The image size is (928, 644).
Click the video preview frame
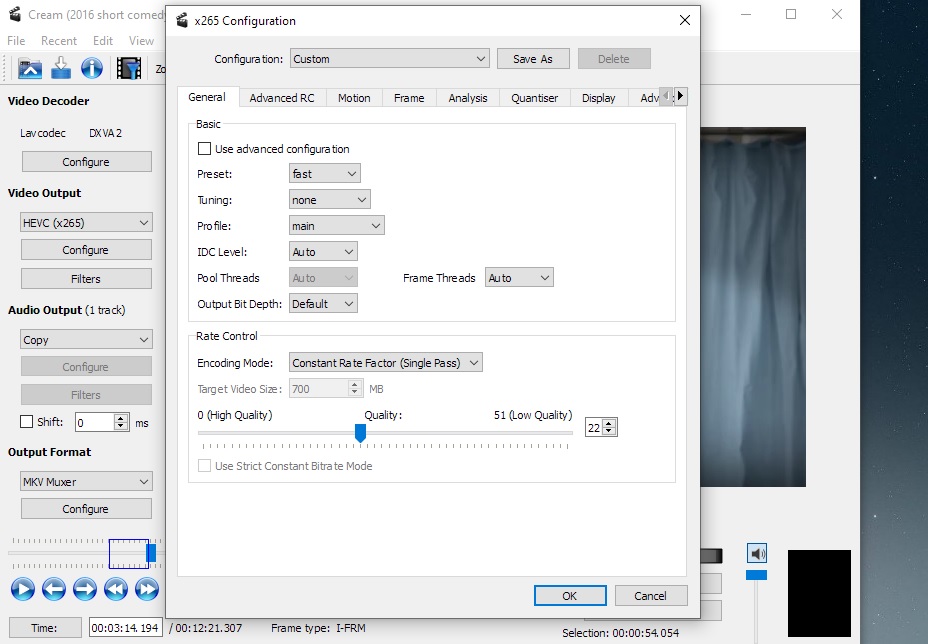[753, 307]
